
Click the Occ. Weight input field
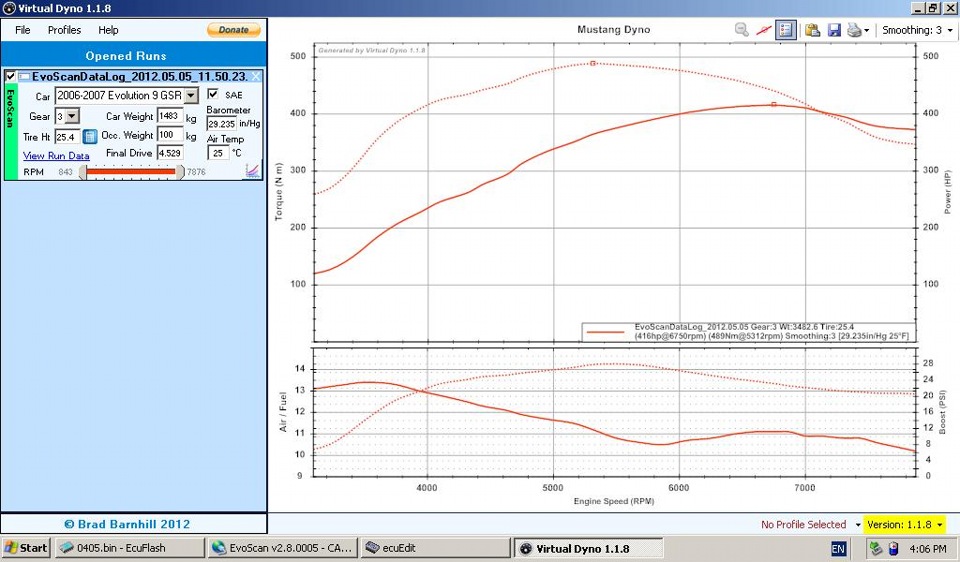click(170, 135)
